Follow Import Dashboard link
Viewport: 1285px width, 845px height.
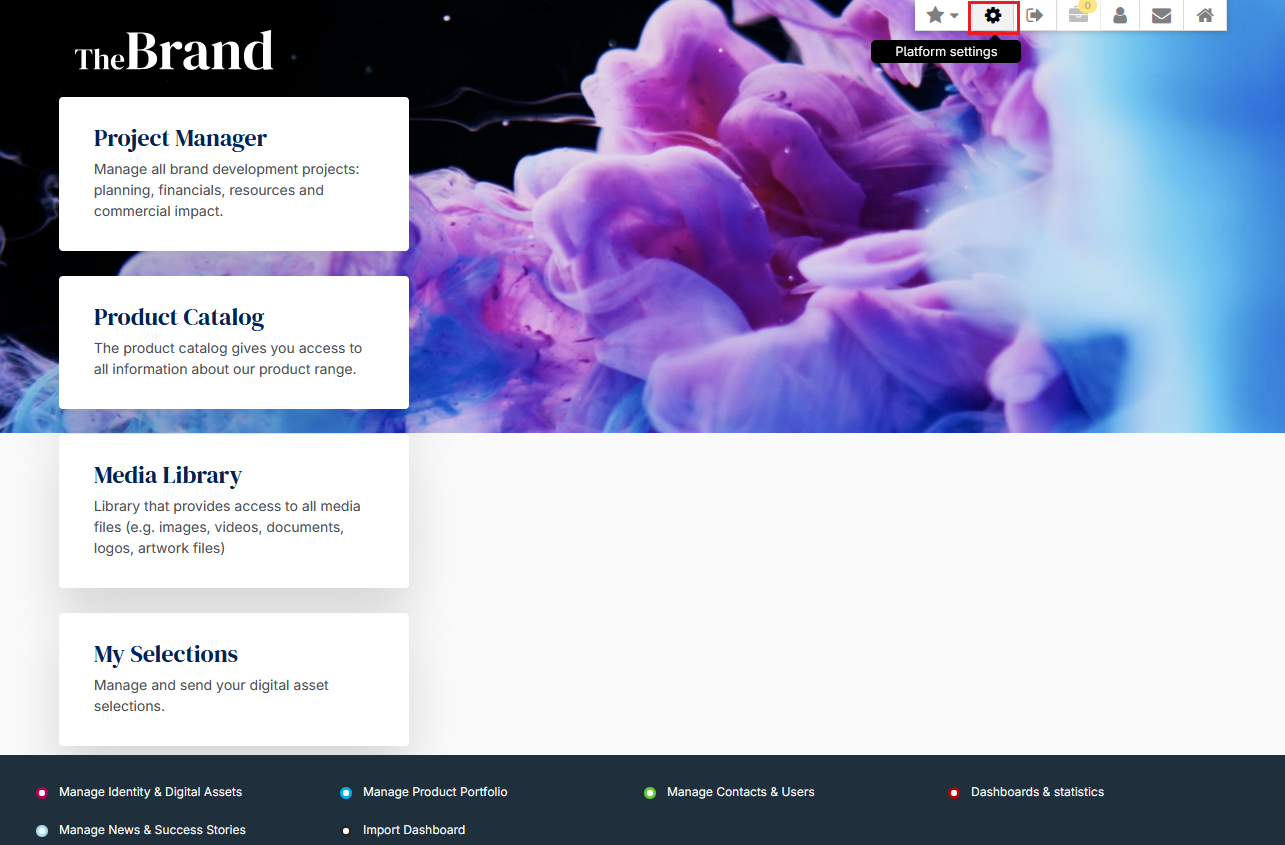click(x=414, y=830)
